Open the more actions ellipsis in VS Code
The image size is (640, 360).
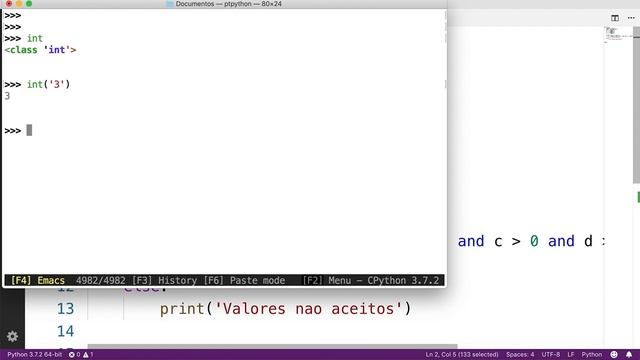(631, 18)
